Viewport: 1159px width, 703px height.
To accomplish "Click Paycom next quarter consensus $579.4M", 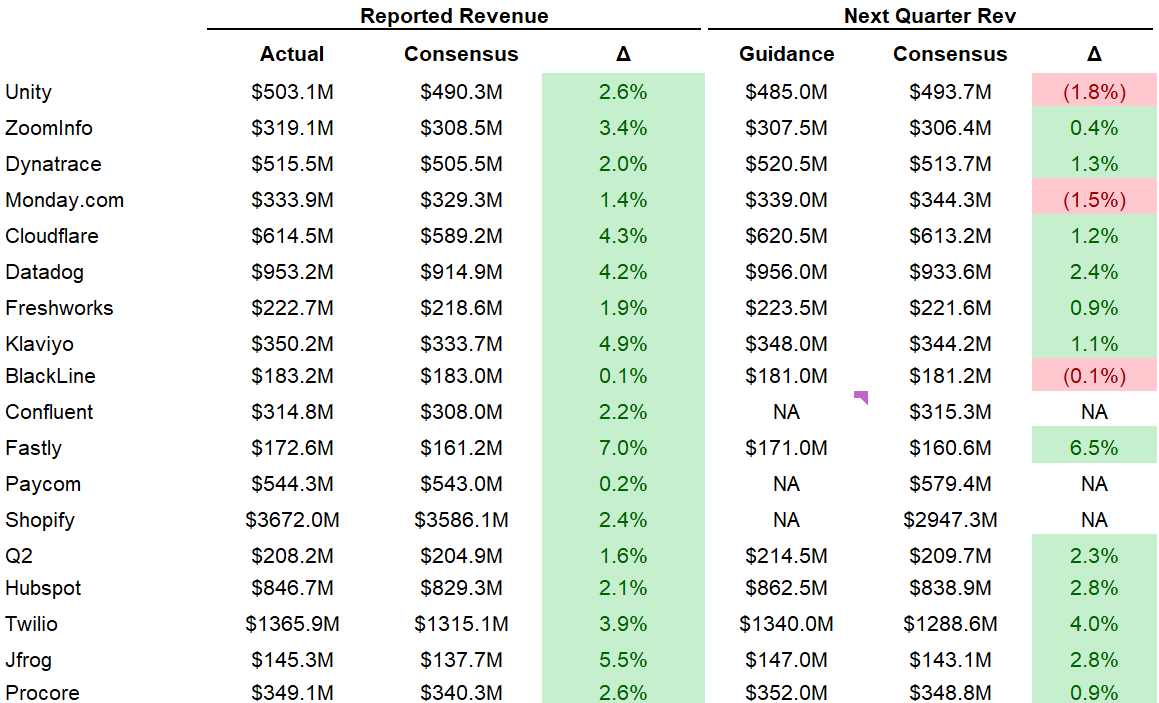I will [x=950, y=485].
